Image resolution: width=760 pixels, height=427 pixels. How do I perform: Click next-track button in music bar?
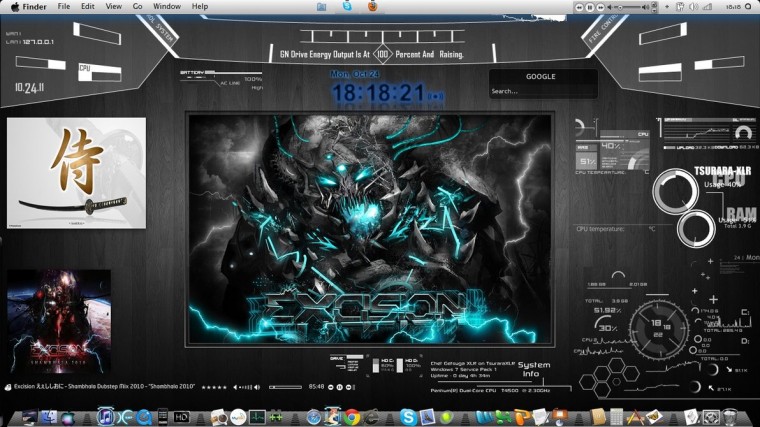coord(348,387)
